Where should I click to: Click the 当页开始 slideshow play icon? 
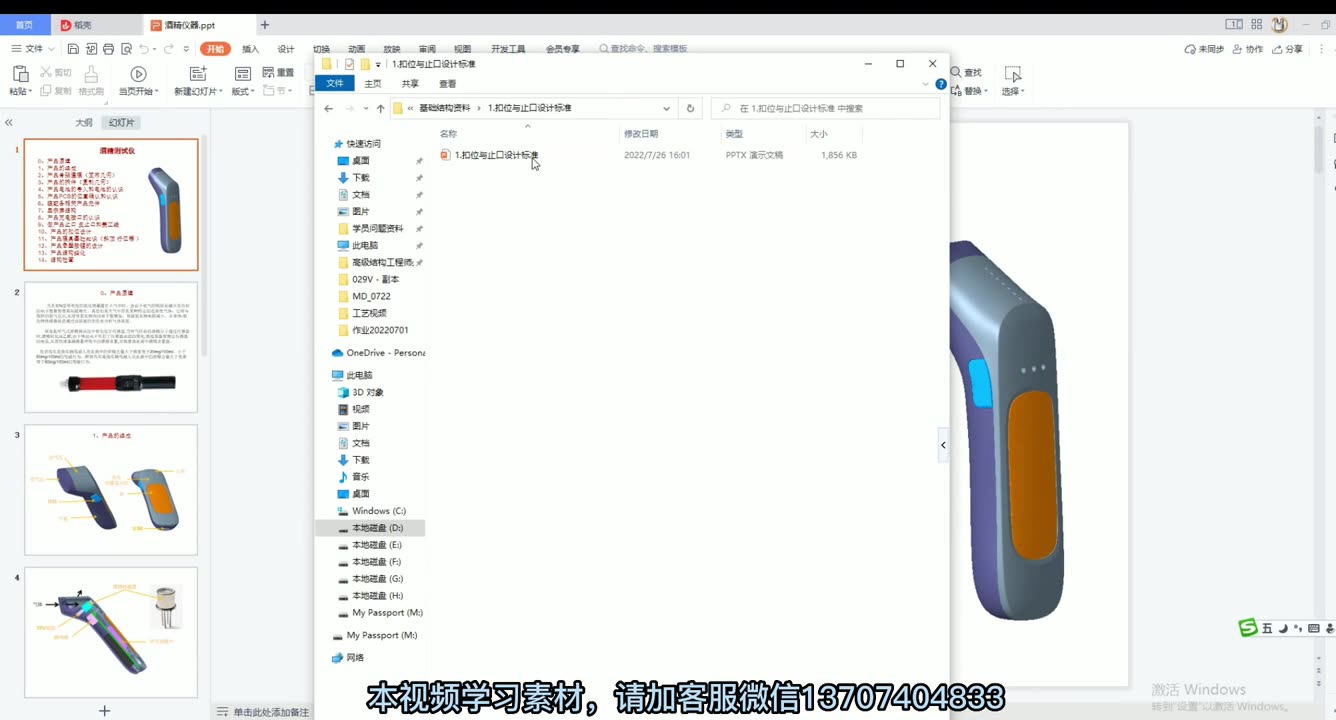coord(138,72)
